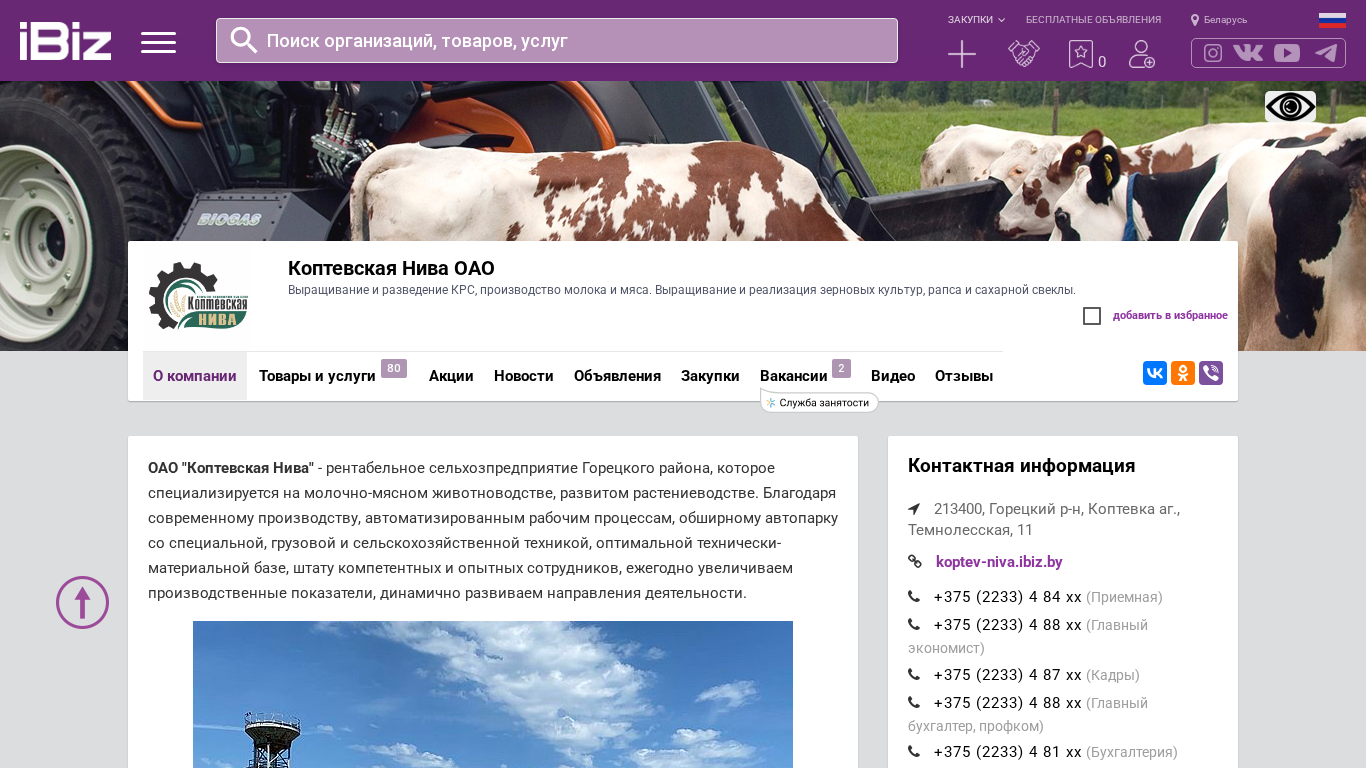Image resolution: width=1366 pixels, height=768 pixels.
Task: Click the iBiz logo
Action: tap(65, 41)
